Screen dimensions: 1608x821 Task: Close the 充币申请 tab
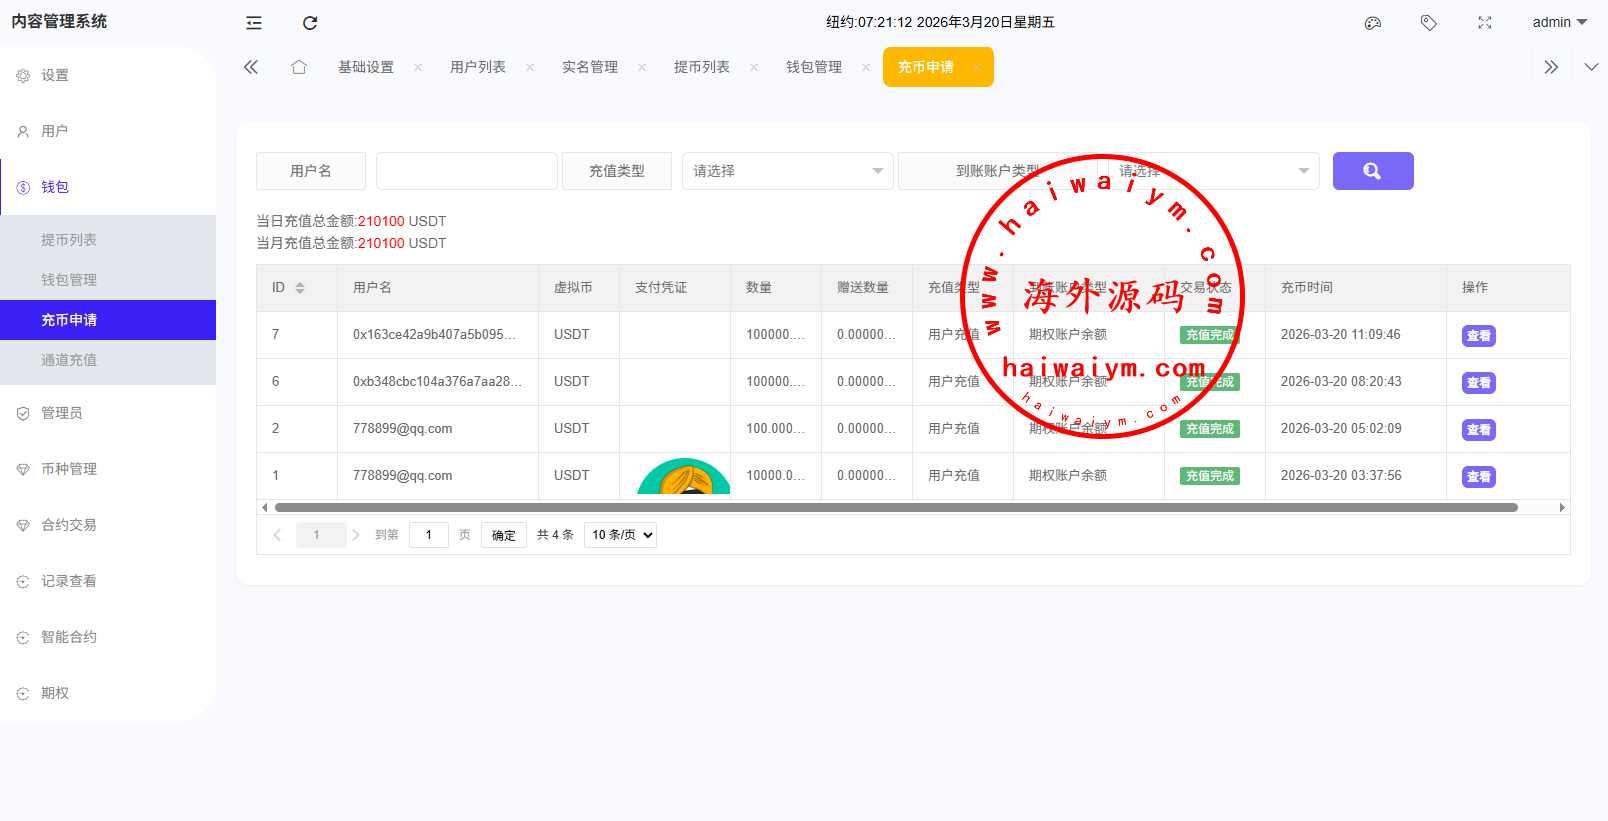tap(977, 68)
